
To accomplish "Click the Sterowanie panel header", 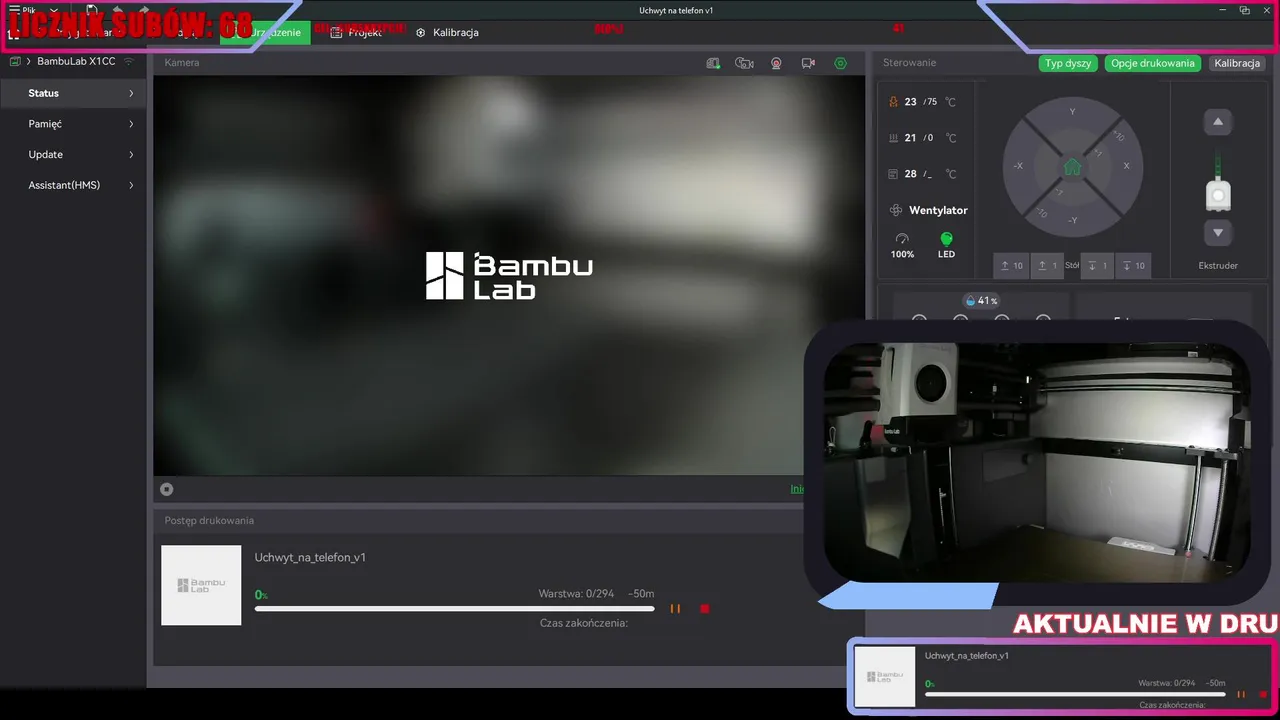I will point(909,62).
